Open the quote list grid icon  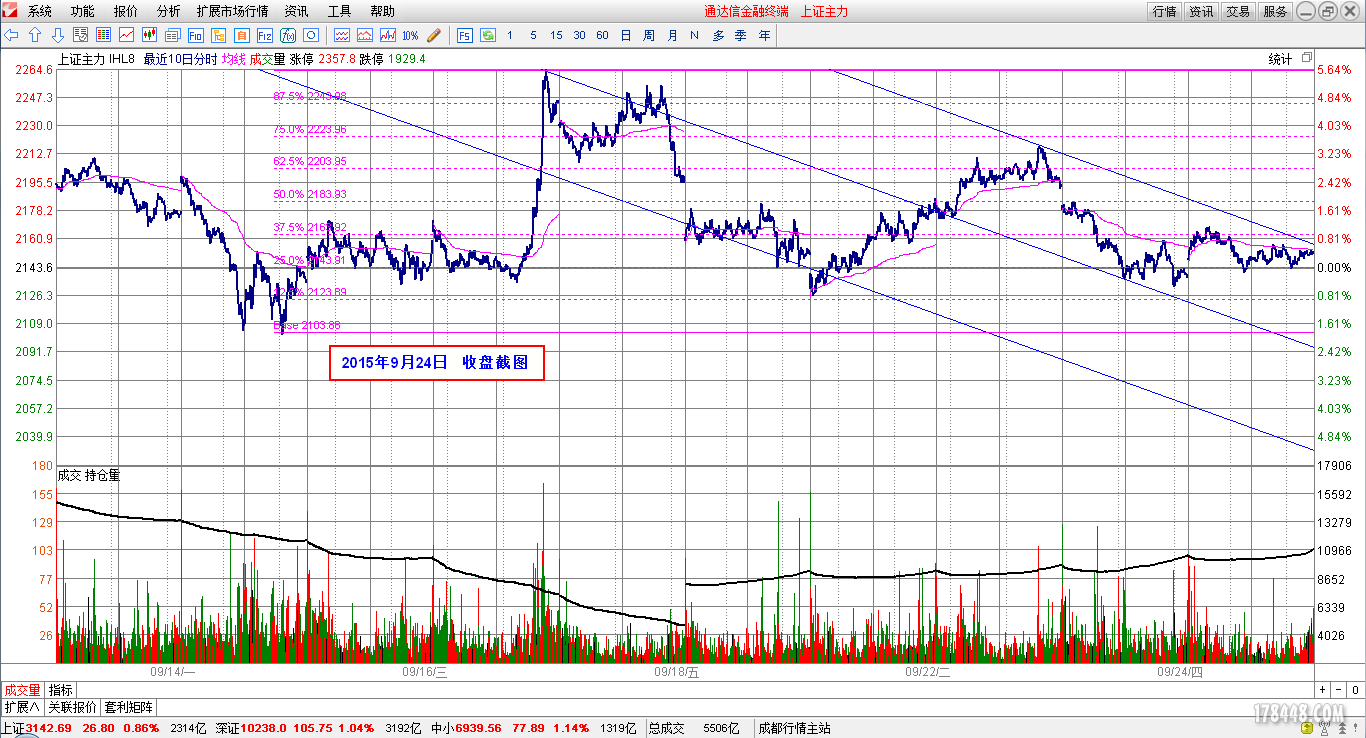(x=103, y=35)
